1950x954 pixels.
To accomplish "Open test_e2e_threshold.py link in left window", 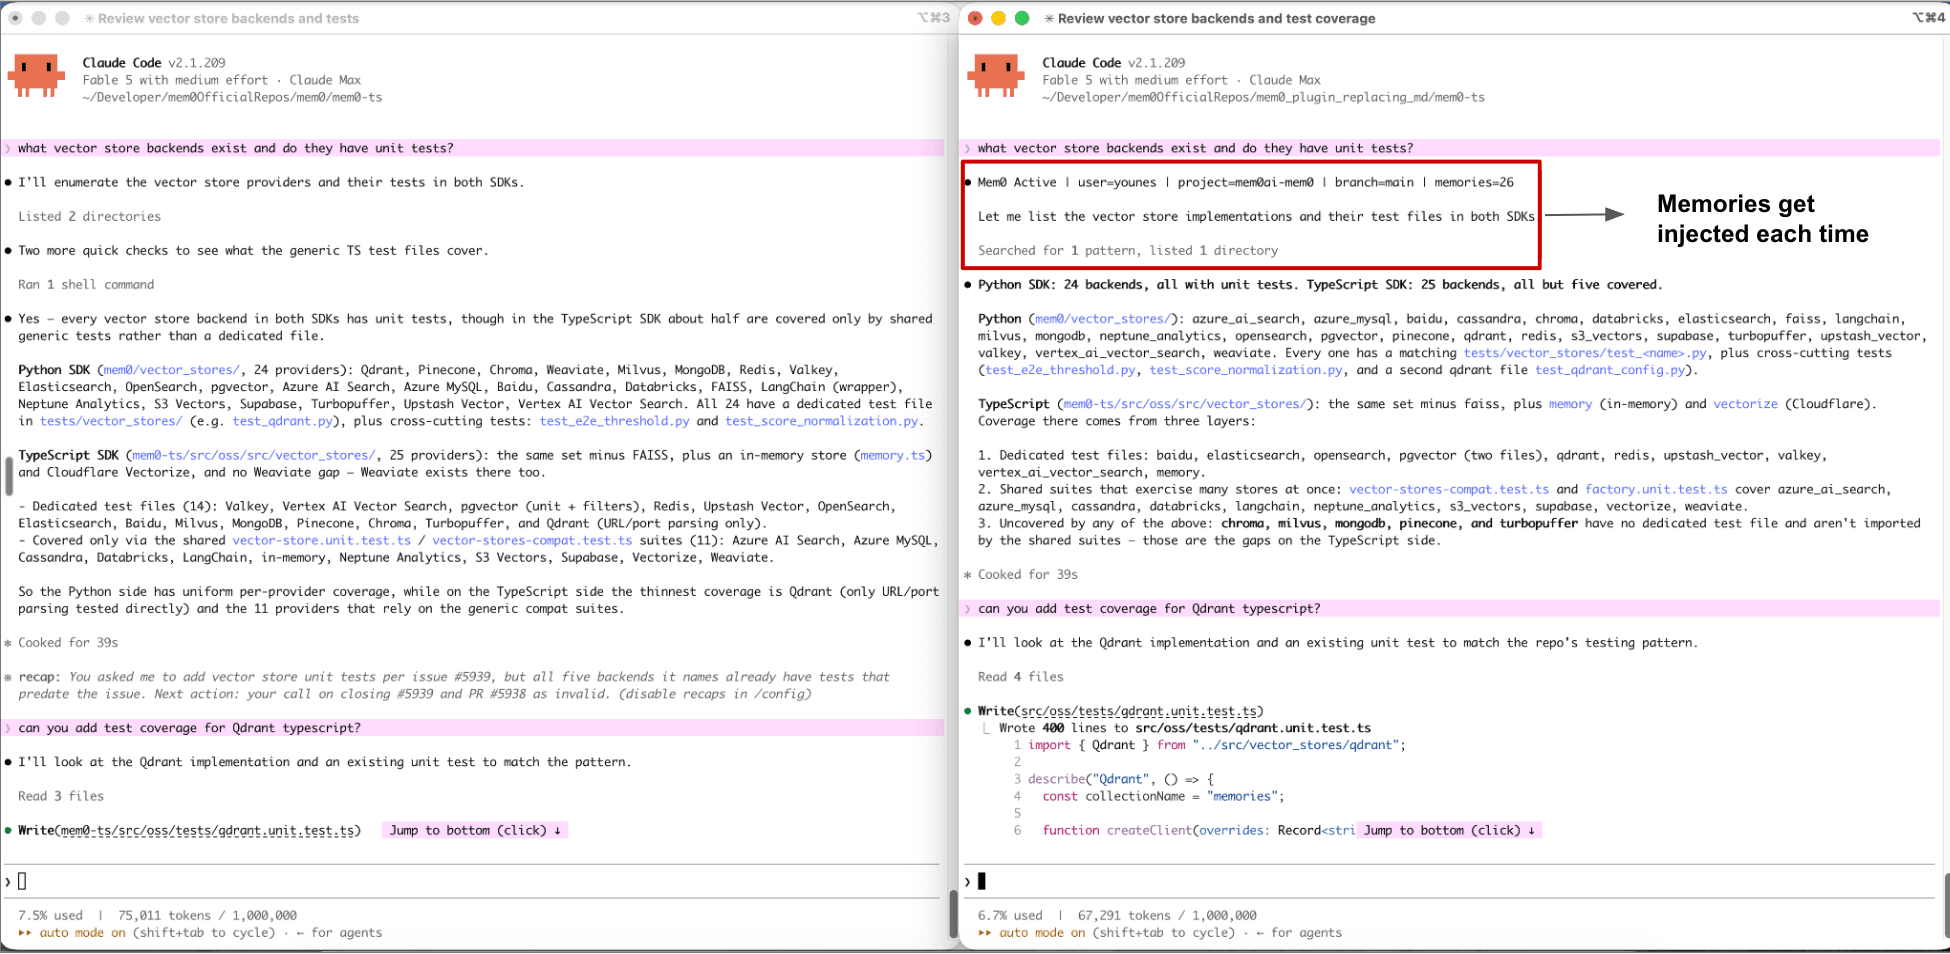I will [x=614, y=421].
